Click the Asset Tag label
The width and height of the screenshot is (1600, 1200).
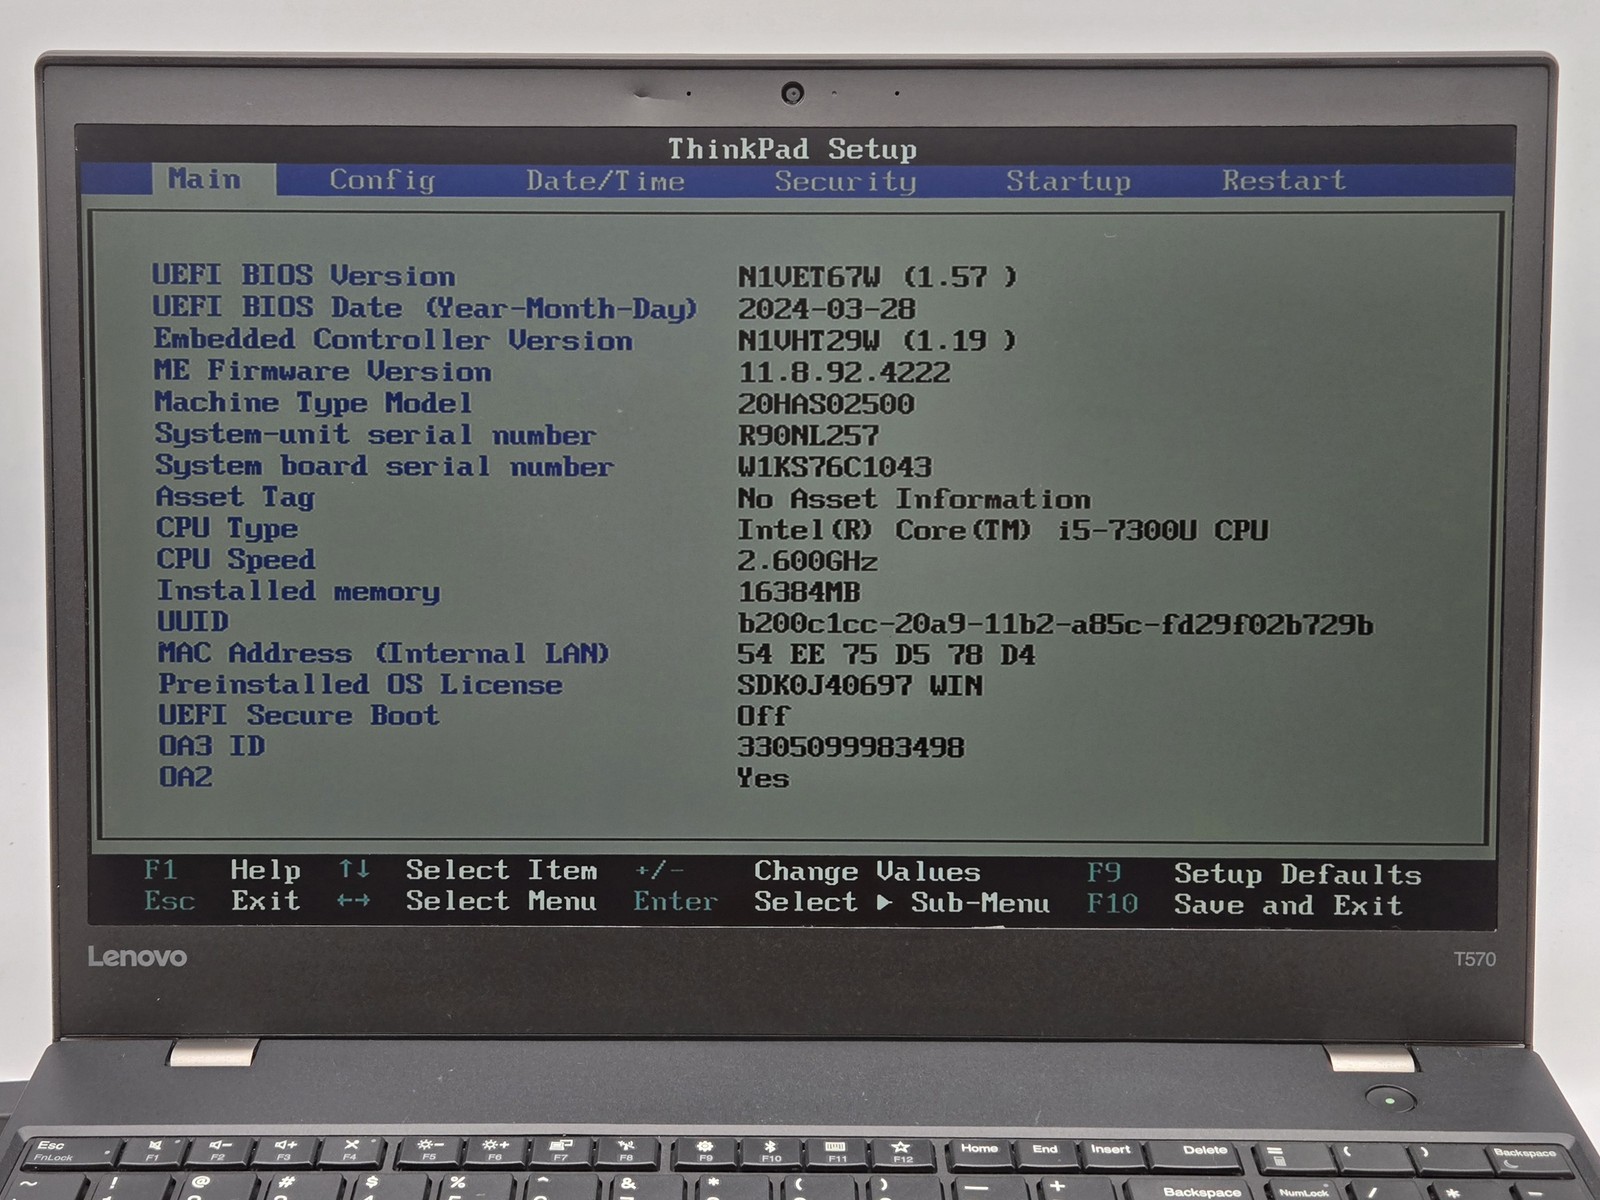click(x=235, y=497)
